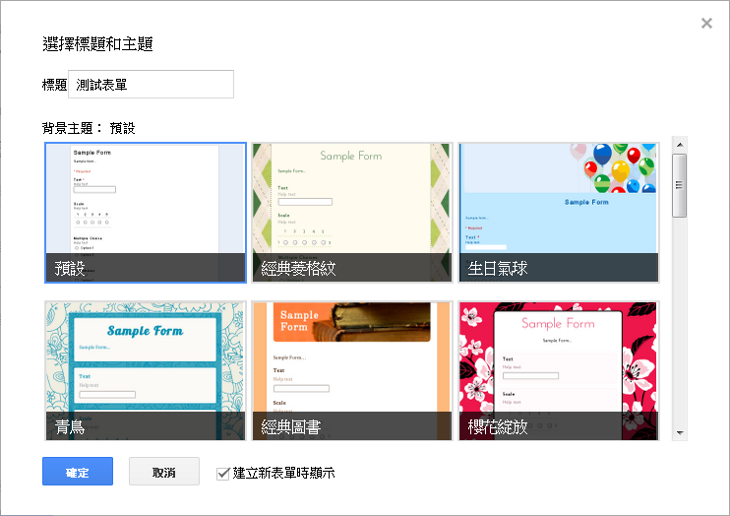Click the 生日氣球 caption bar

558,268
